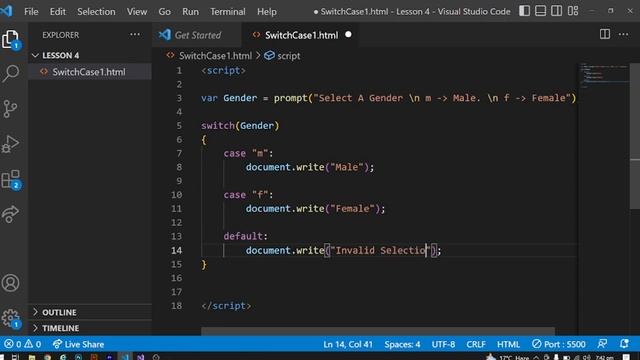Toggle the secondary sidebar layout icon
This screenshot has height=360, width=640.
pyautogui.click(x=556, y=11)
